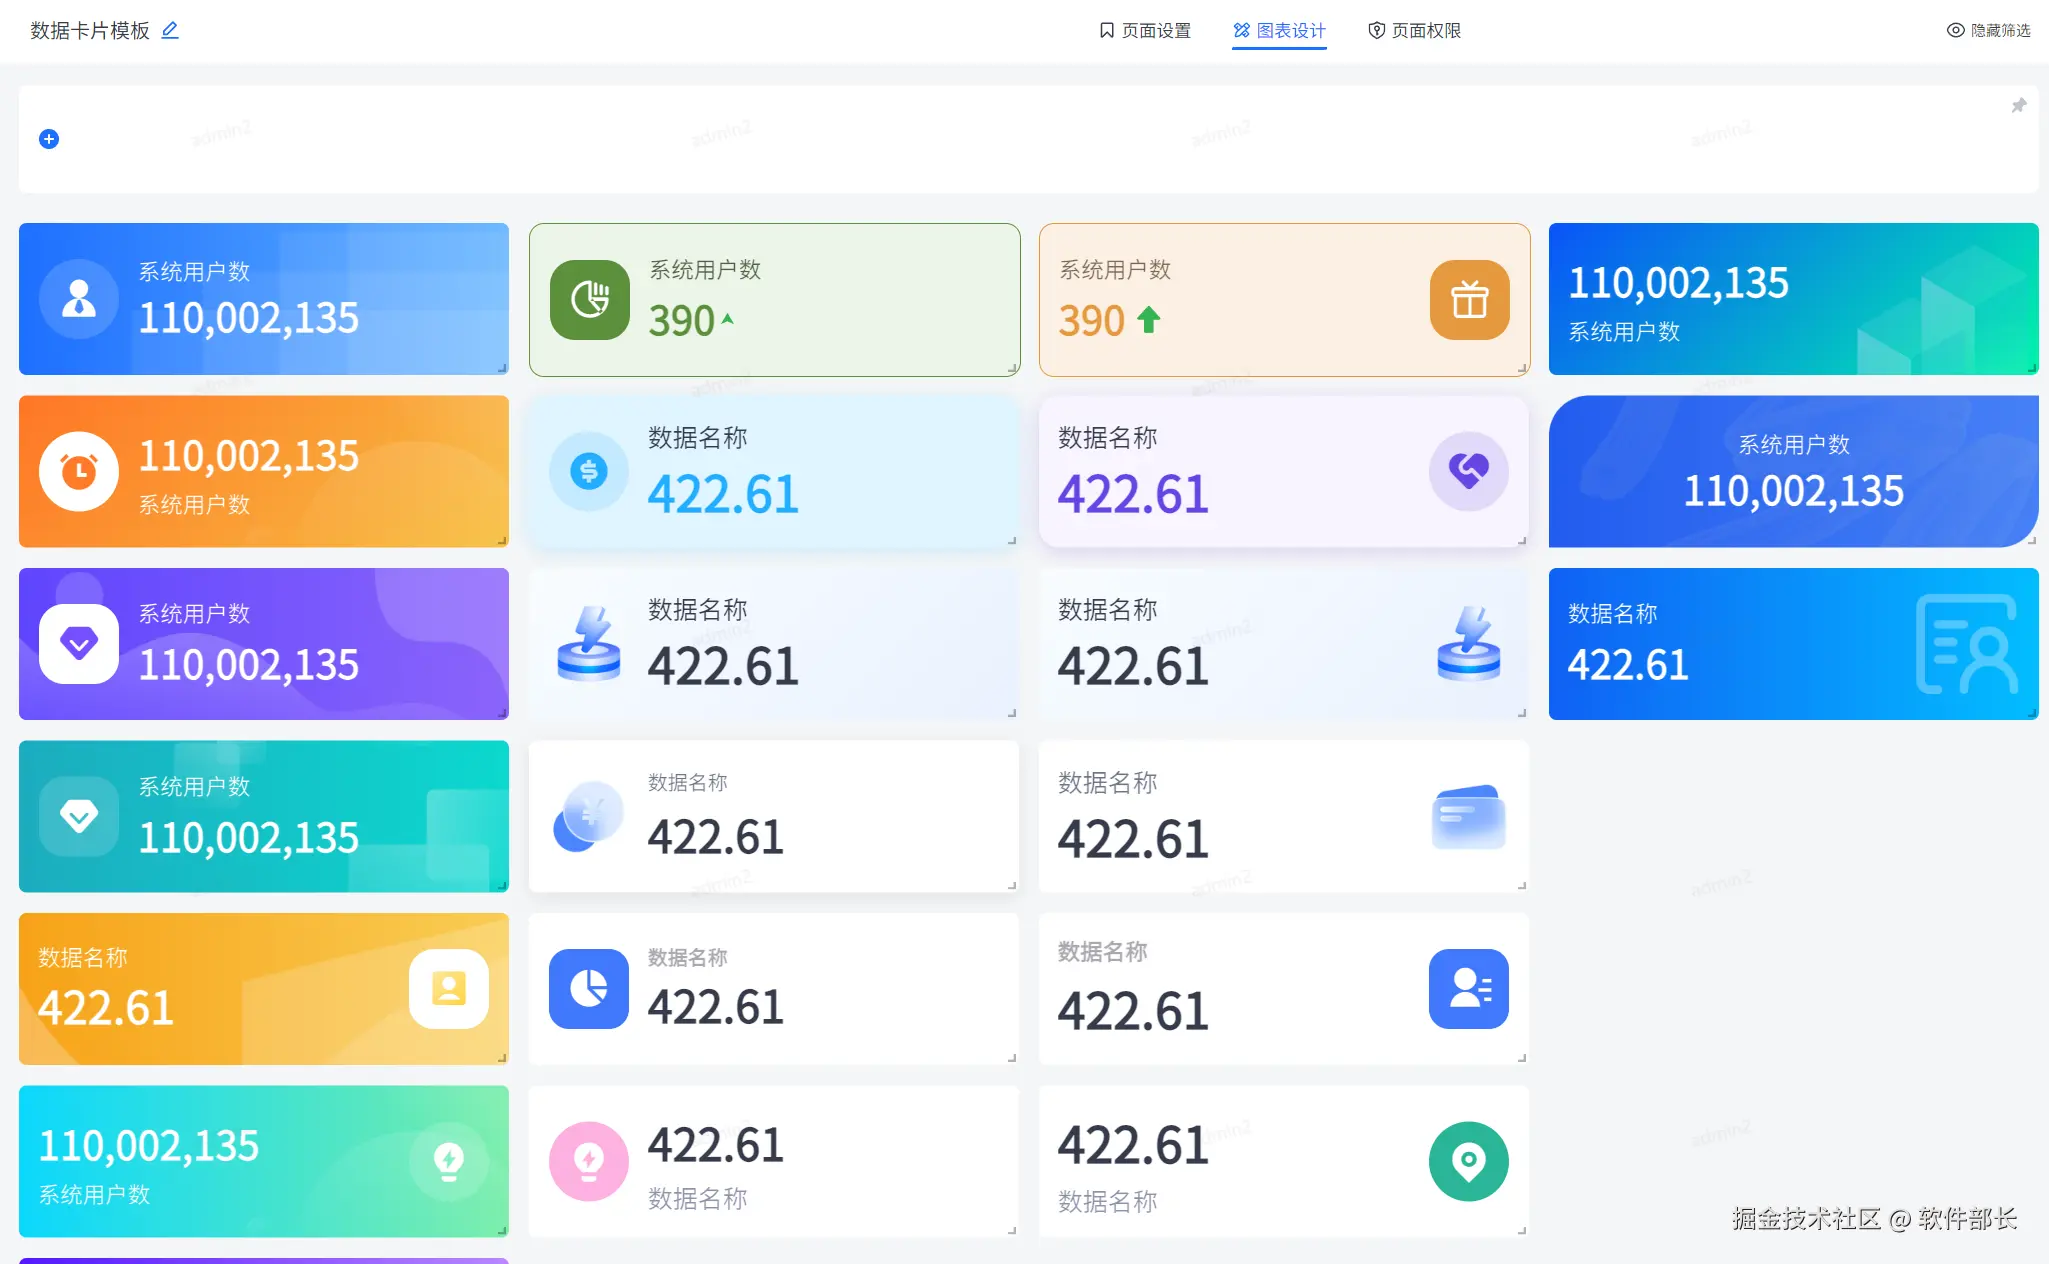This screenshot has height=1264, width=2049.
Task: Click the green pie-chart hand icon
Action: click(590, 300)
